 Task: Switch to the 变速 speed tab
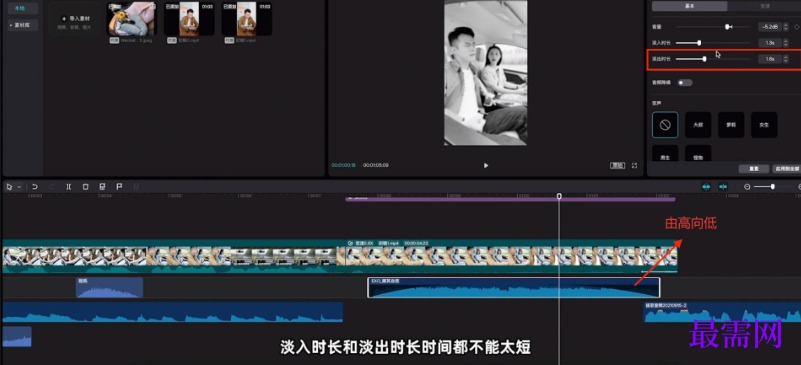pos(764,6)
